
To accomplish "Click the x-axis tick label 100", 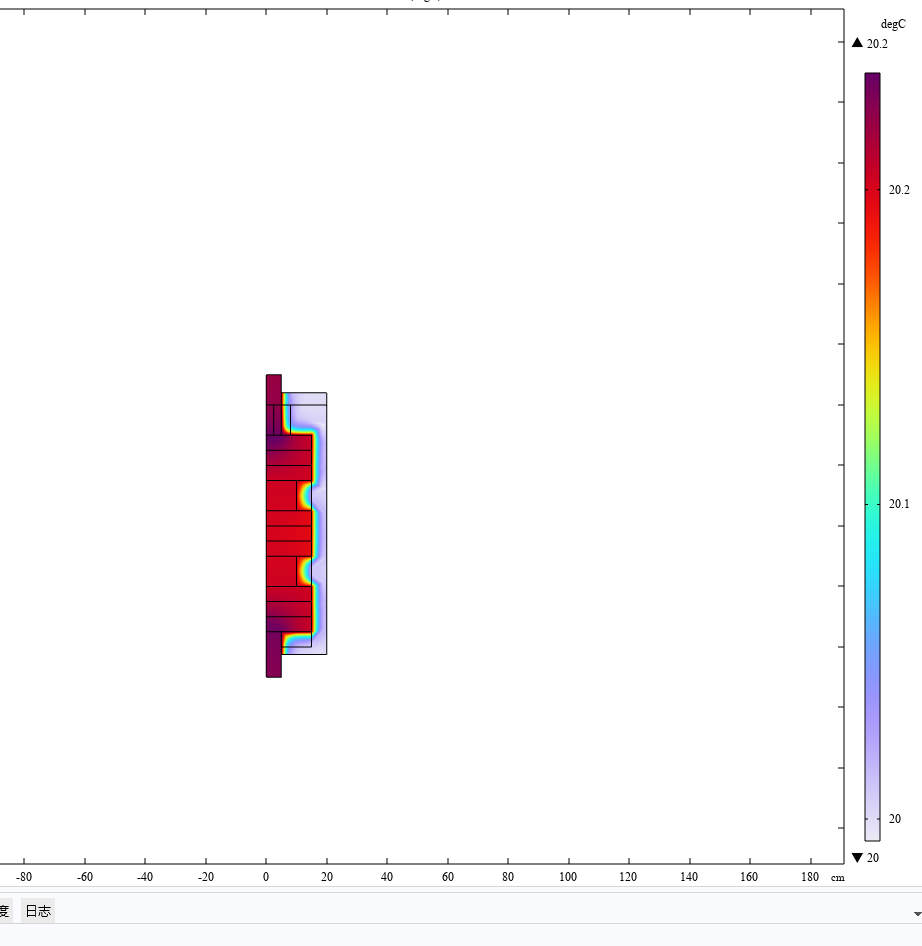I will (568, 877).
